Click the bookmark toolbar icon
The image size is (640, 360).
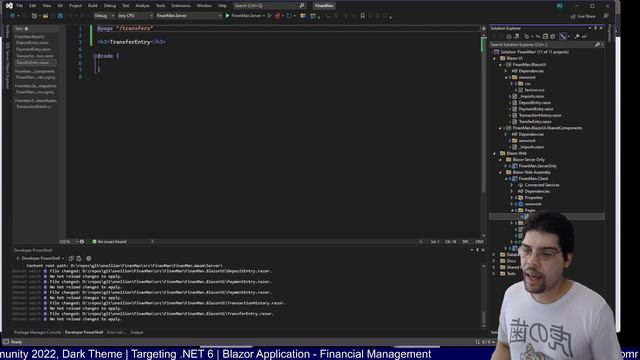tap(362, 16)
